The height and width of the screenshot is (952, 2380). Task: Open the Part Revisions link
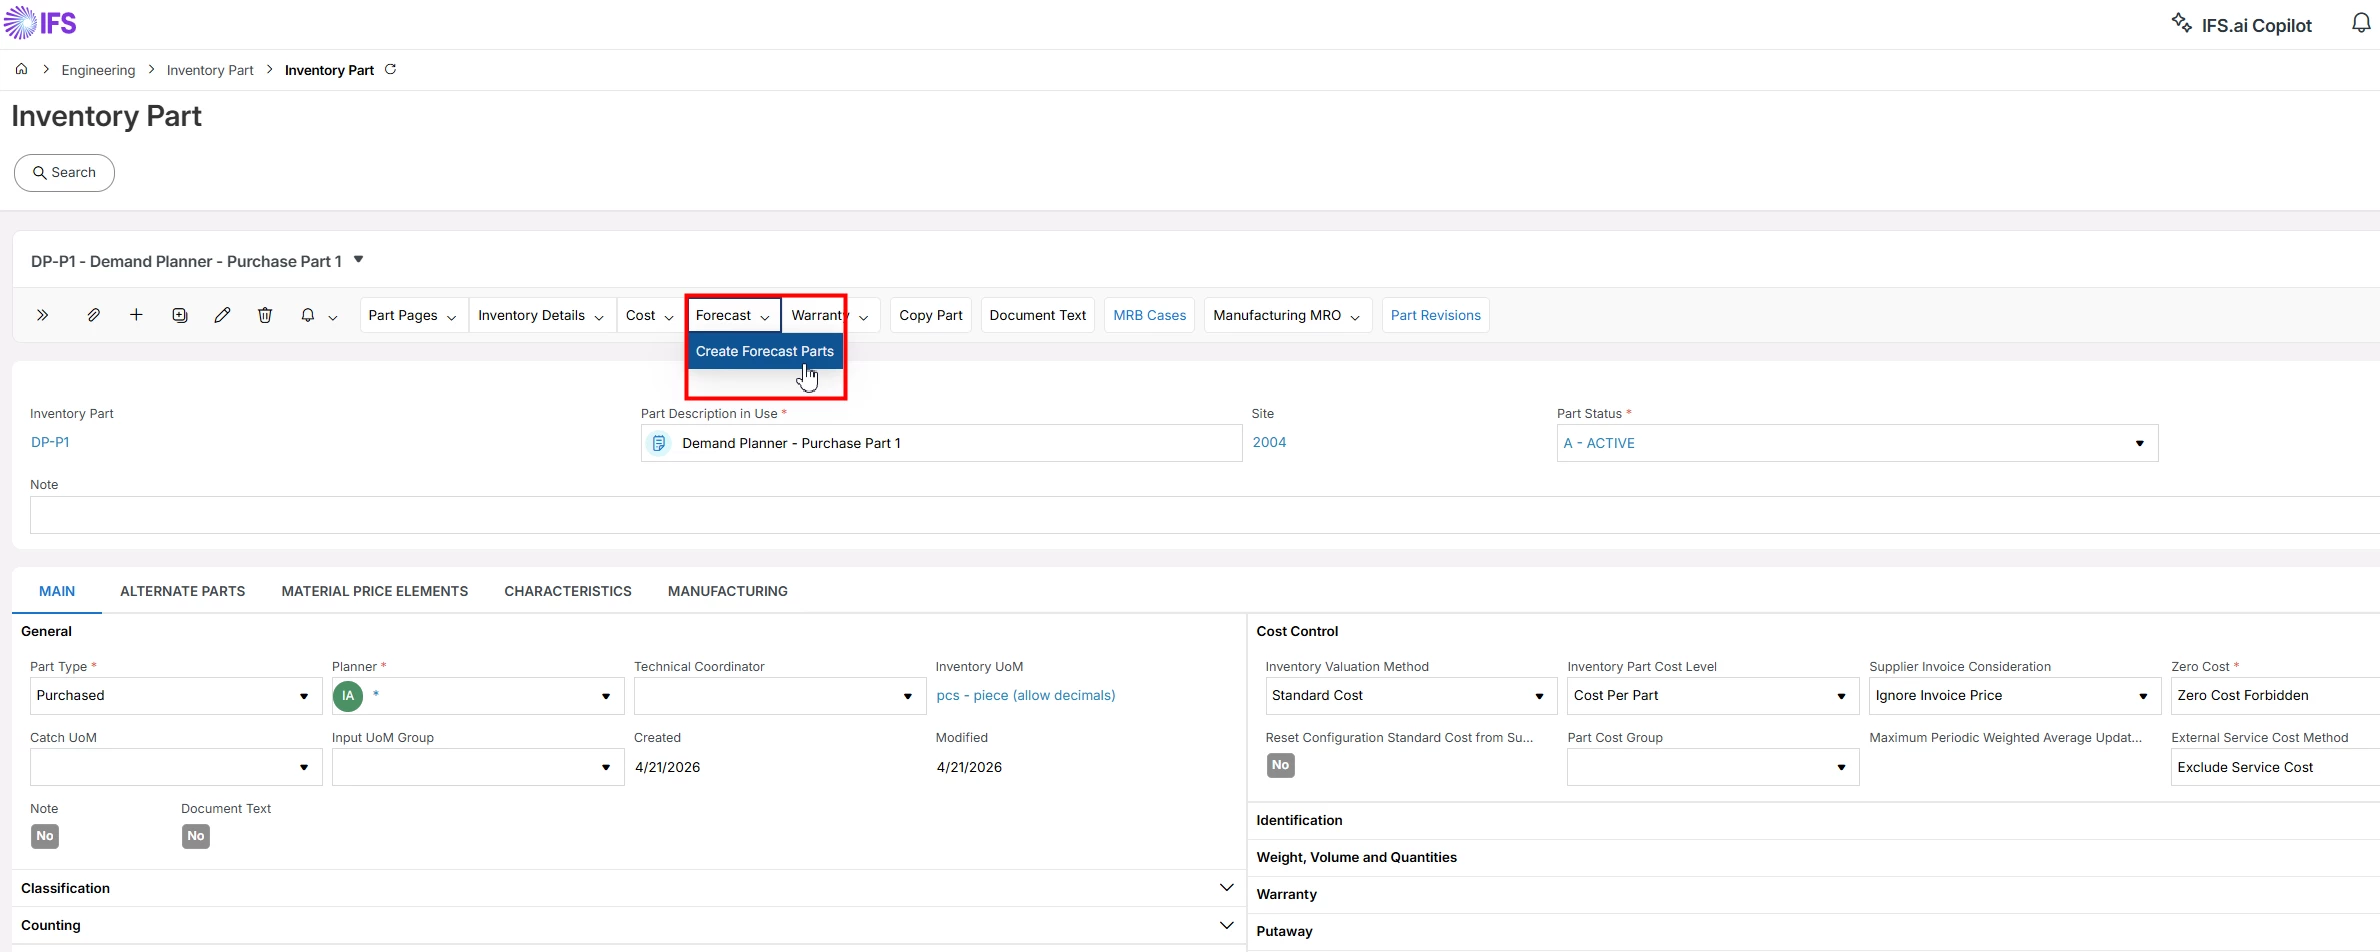click(x=1435, y=315)
